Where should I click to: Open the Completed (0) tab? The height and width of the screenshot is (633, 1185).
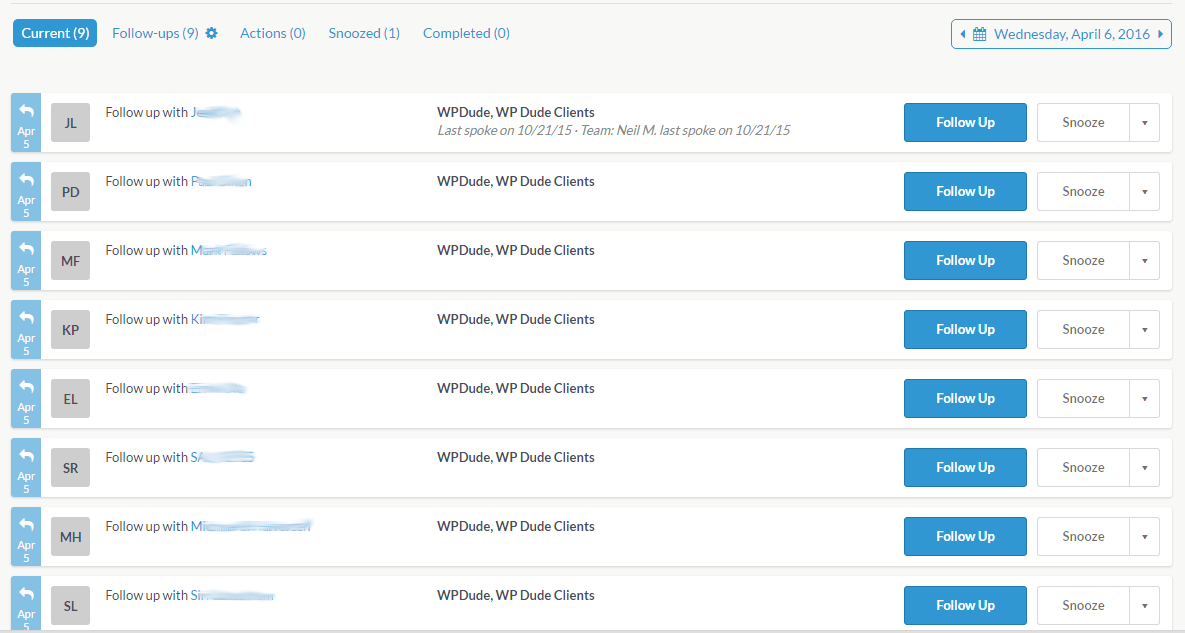click(466, 33)
